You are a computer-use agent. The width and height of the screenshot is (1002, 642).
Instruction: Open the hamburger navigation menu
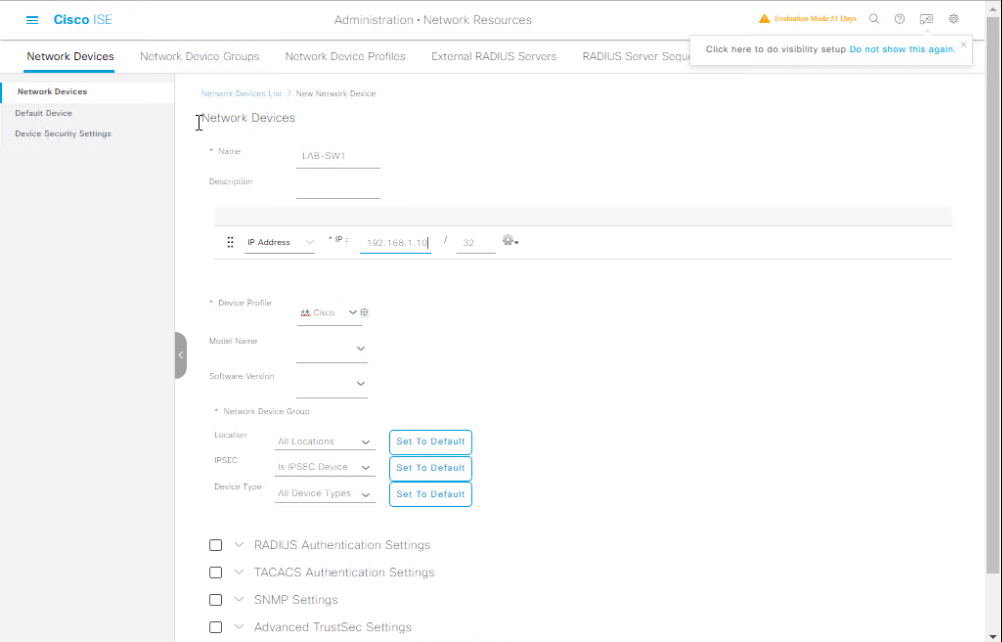click(32, 20)
